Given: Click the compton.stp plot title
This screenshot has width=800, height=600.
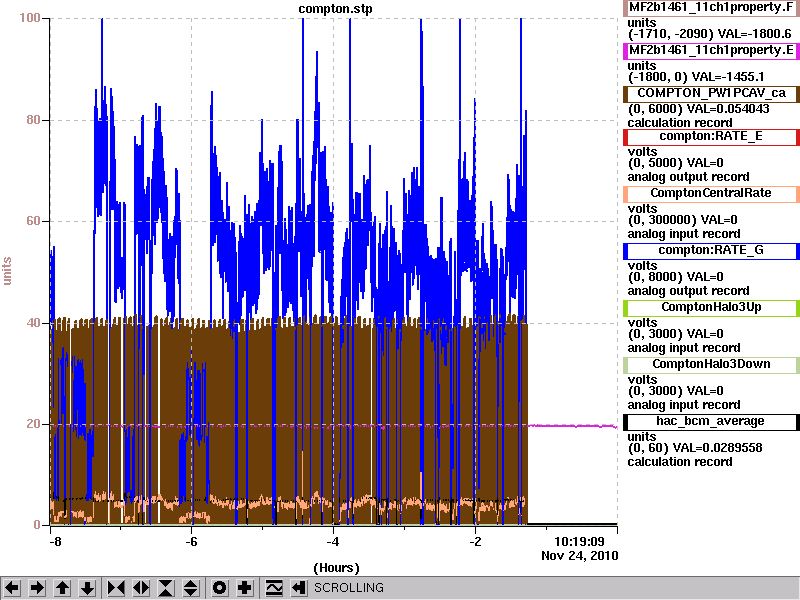Looking at the screenshot, I should coord(335,9).
